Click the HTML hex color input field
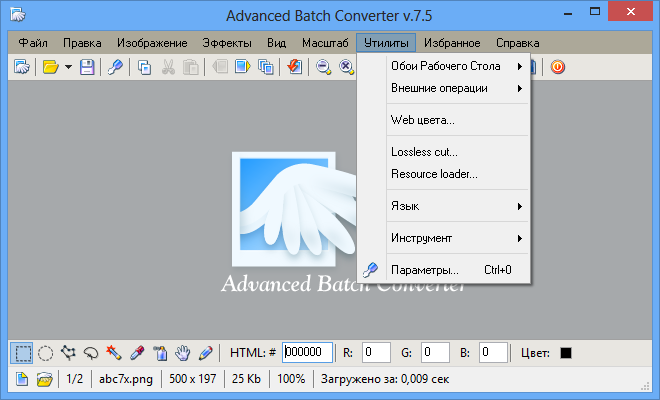660x400 pixels. 307,352
